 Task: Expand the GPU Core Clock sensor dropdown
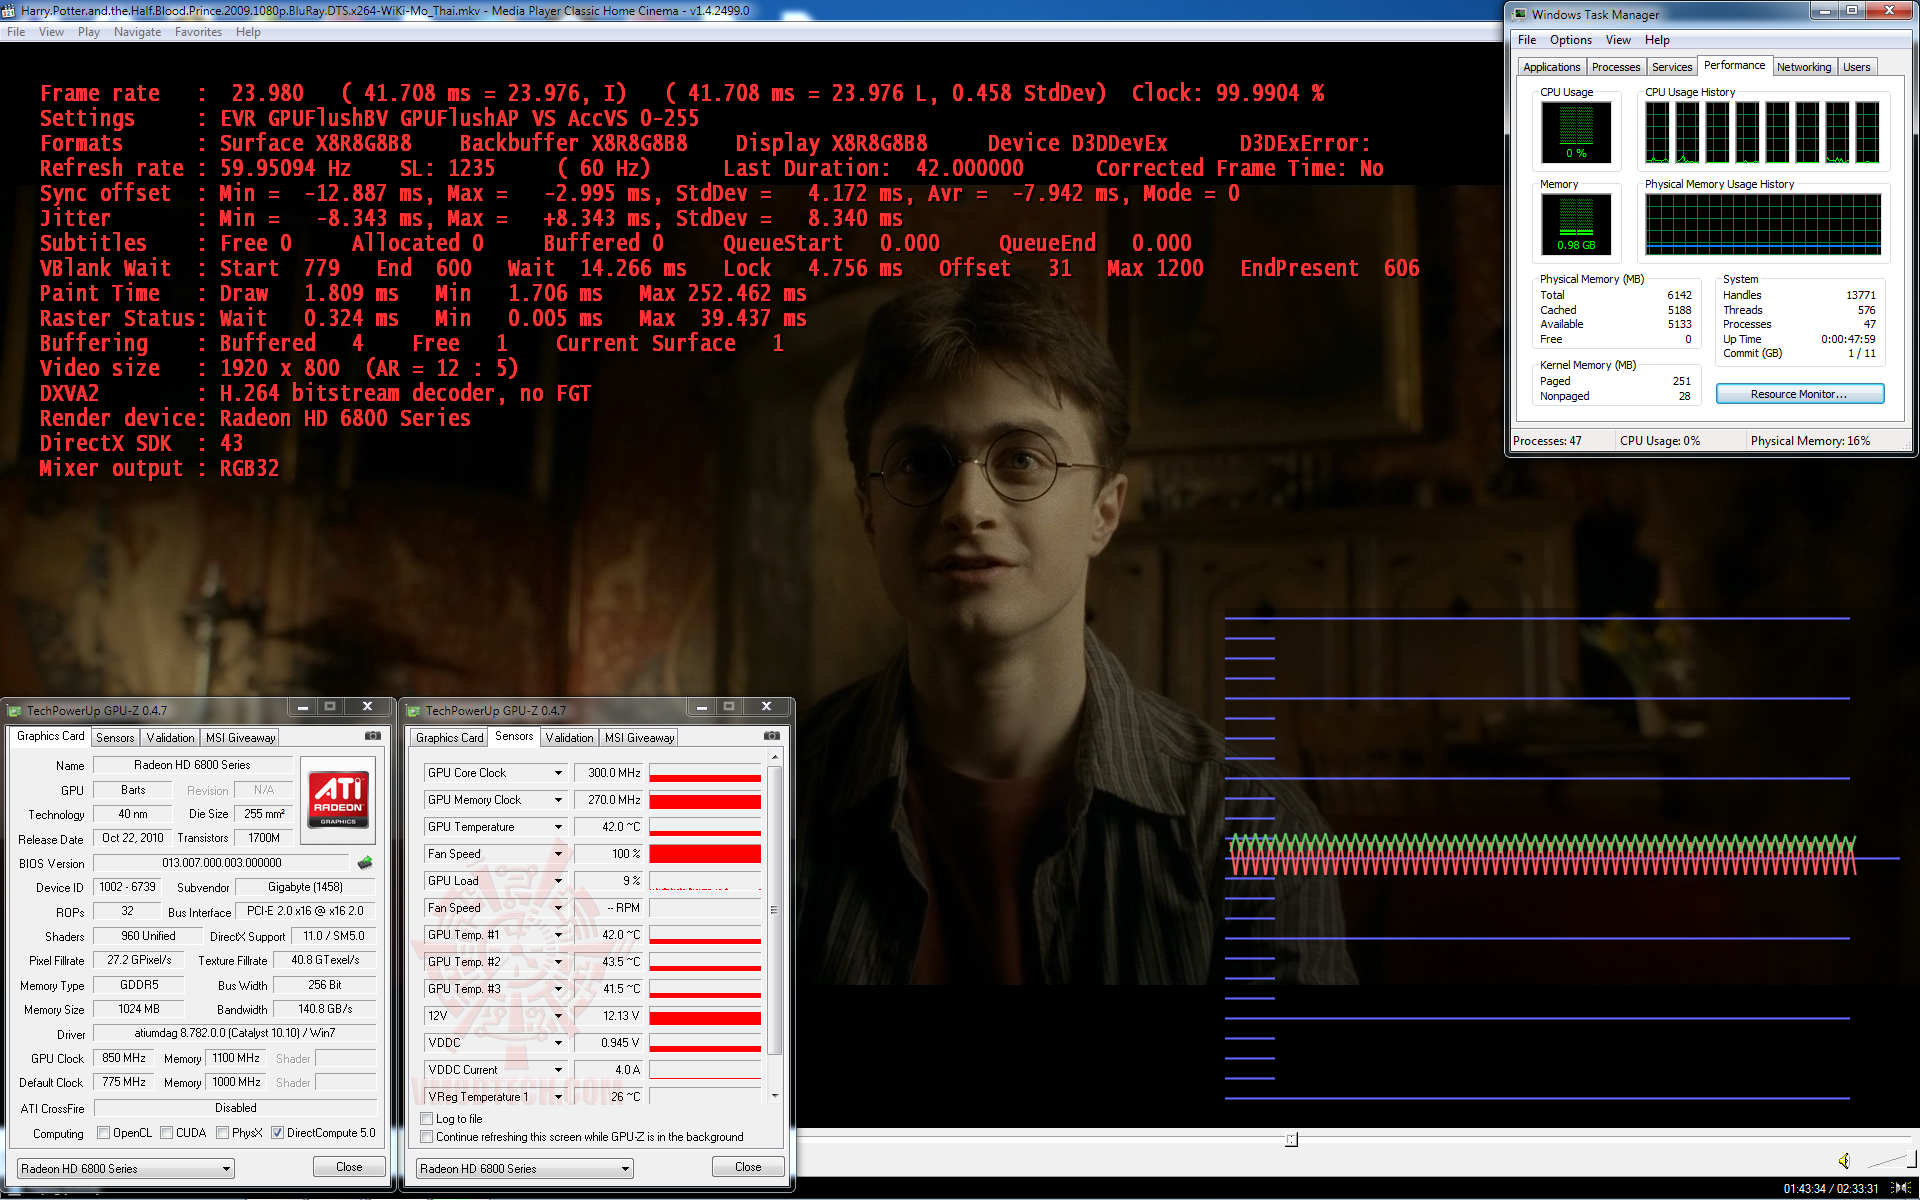558,773
